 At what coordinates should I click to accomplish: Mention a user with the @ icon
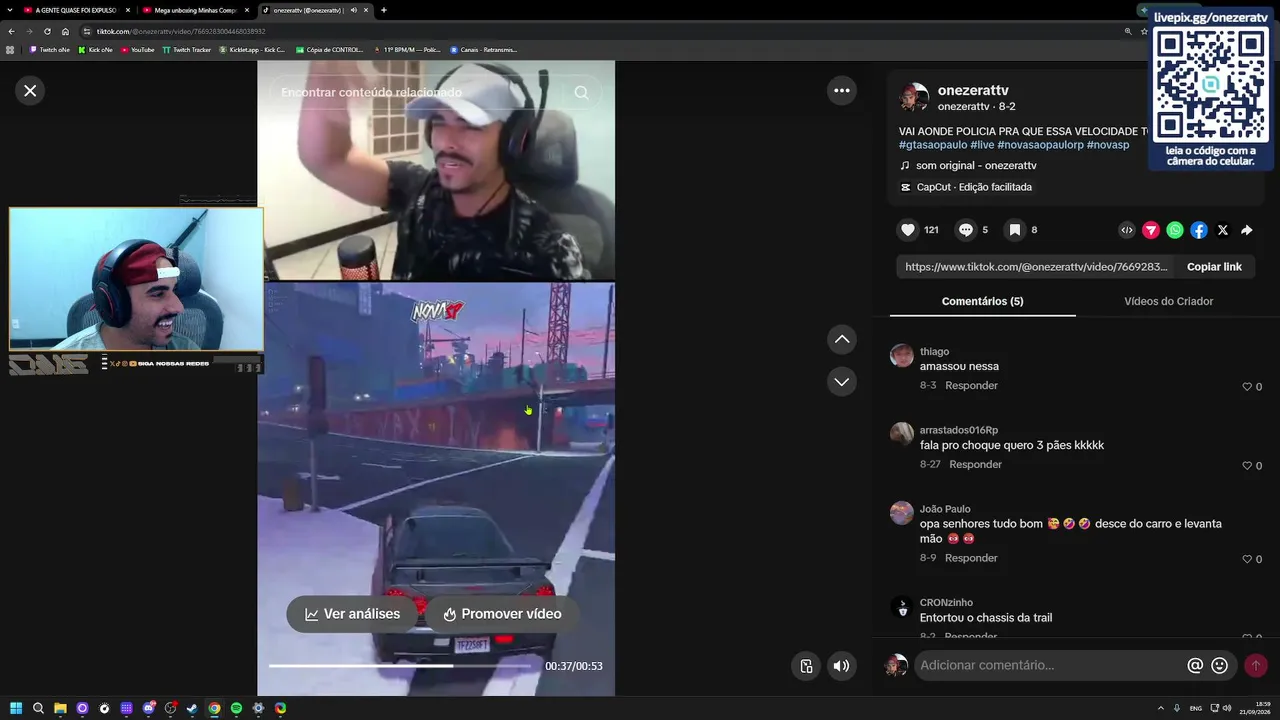tap(1195, 665)
